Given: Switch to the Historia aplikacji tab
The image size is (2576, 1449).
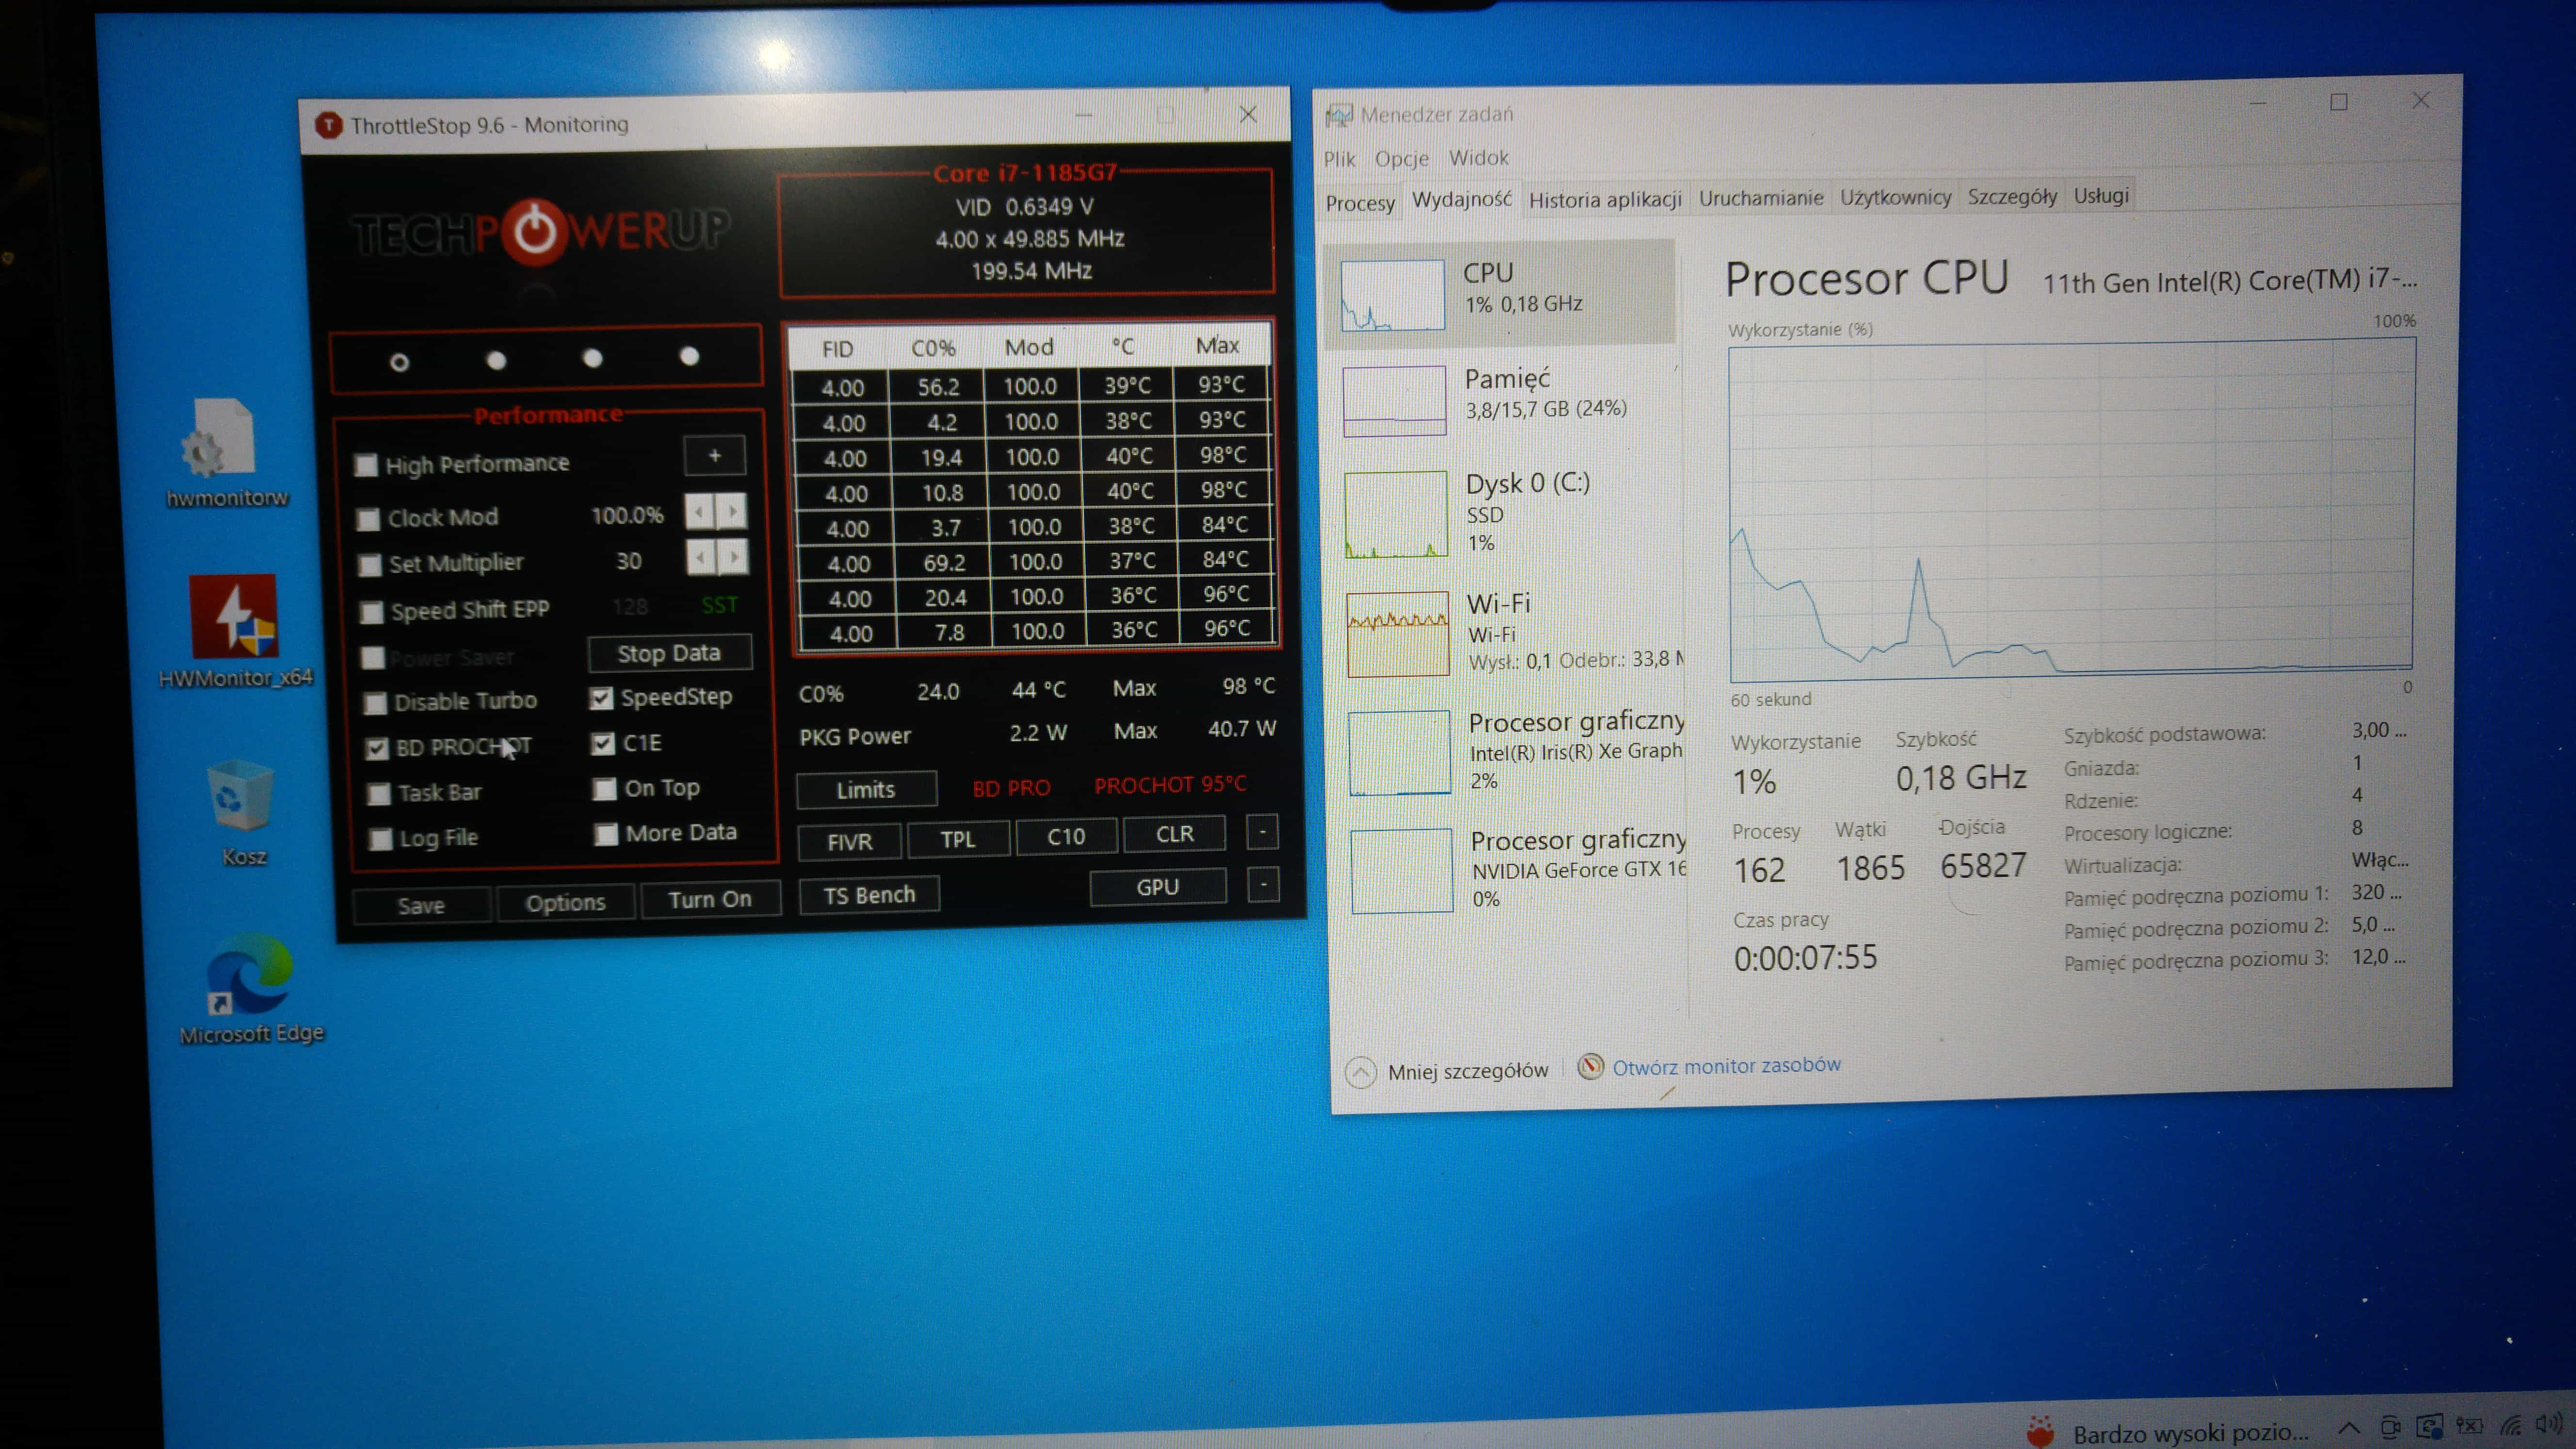Looking at the screenshot, I should tap(1605, 199).
